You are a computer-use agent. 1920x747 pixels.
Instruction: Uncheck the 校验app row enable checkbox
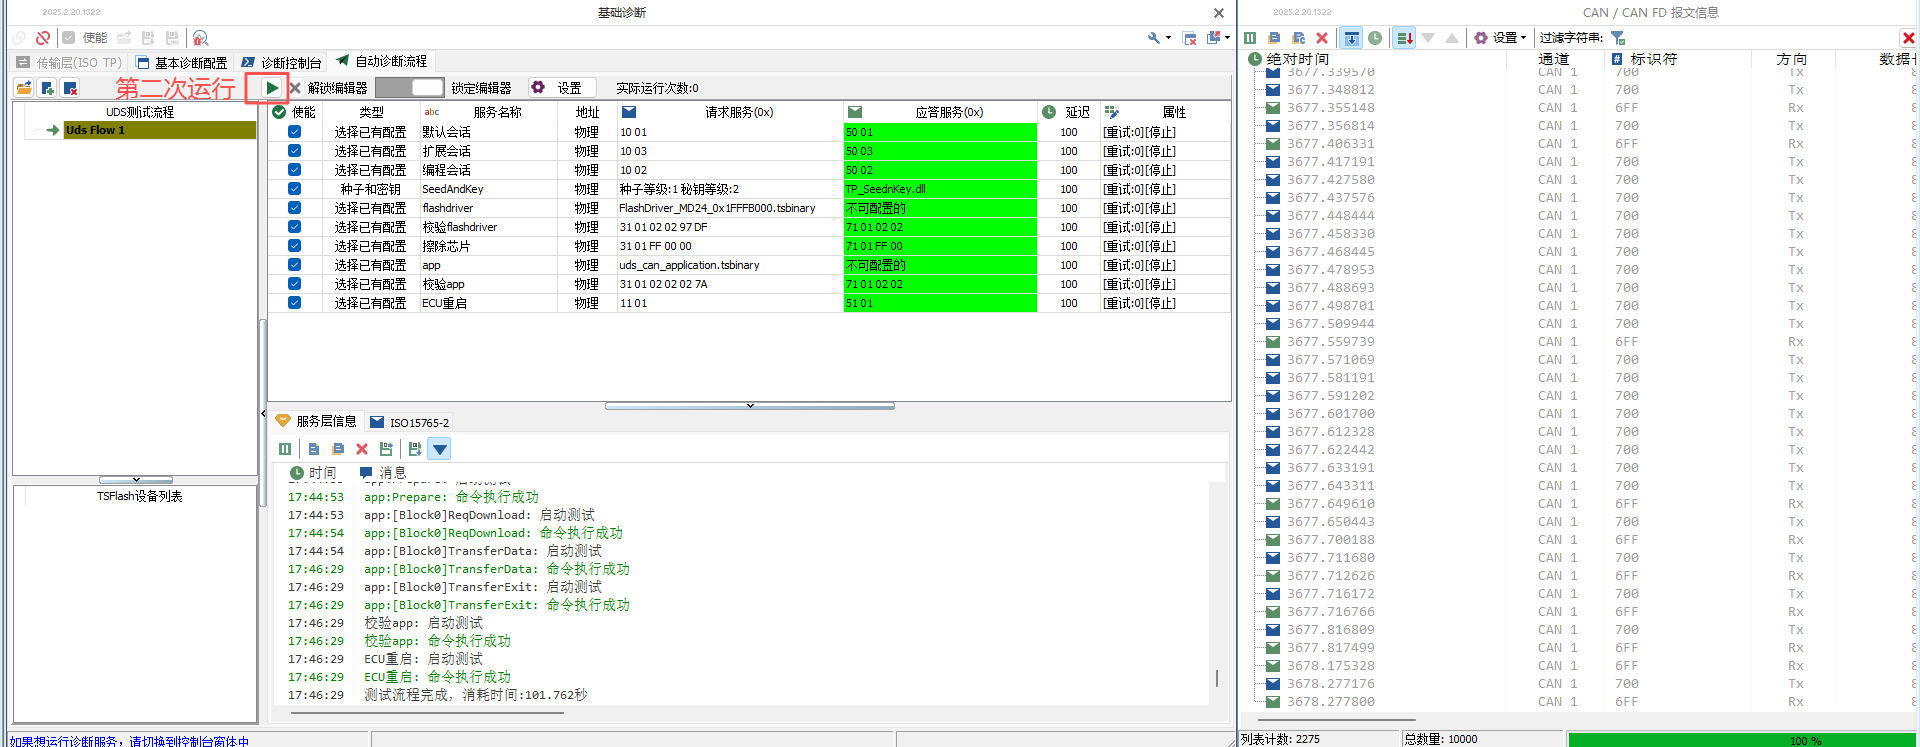point(294,284)
